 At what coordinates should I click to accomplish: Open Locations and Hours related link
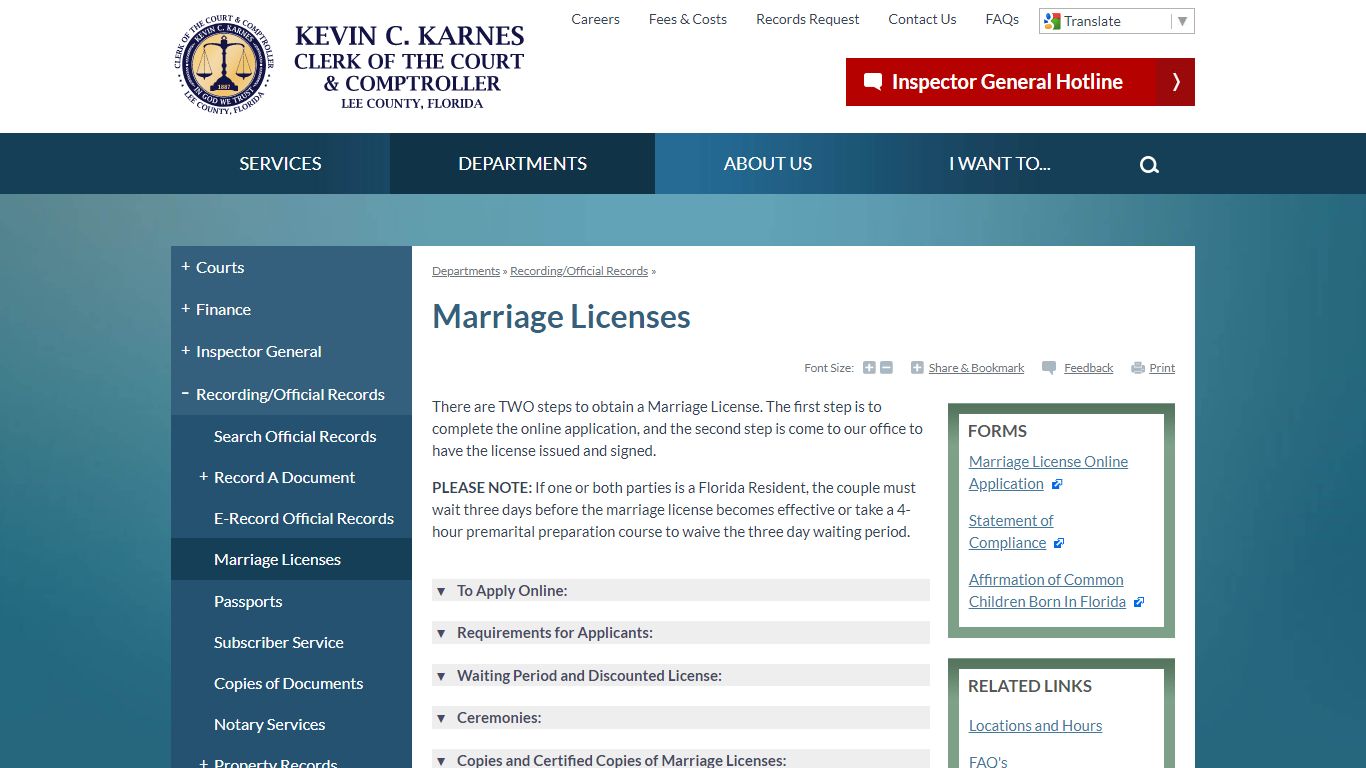tap(1035, 726)
